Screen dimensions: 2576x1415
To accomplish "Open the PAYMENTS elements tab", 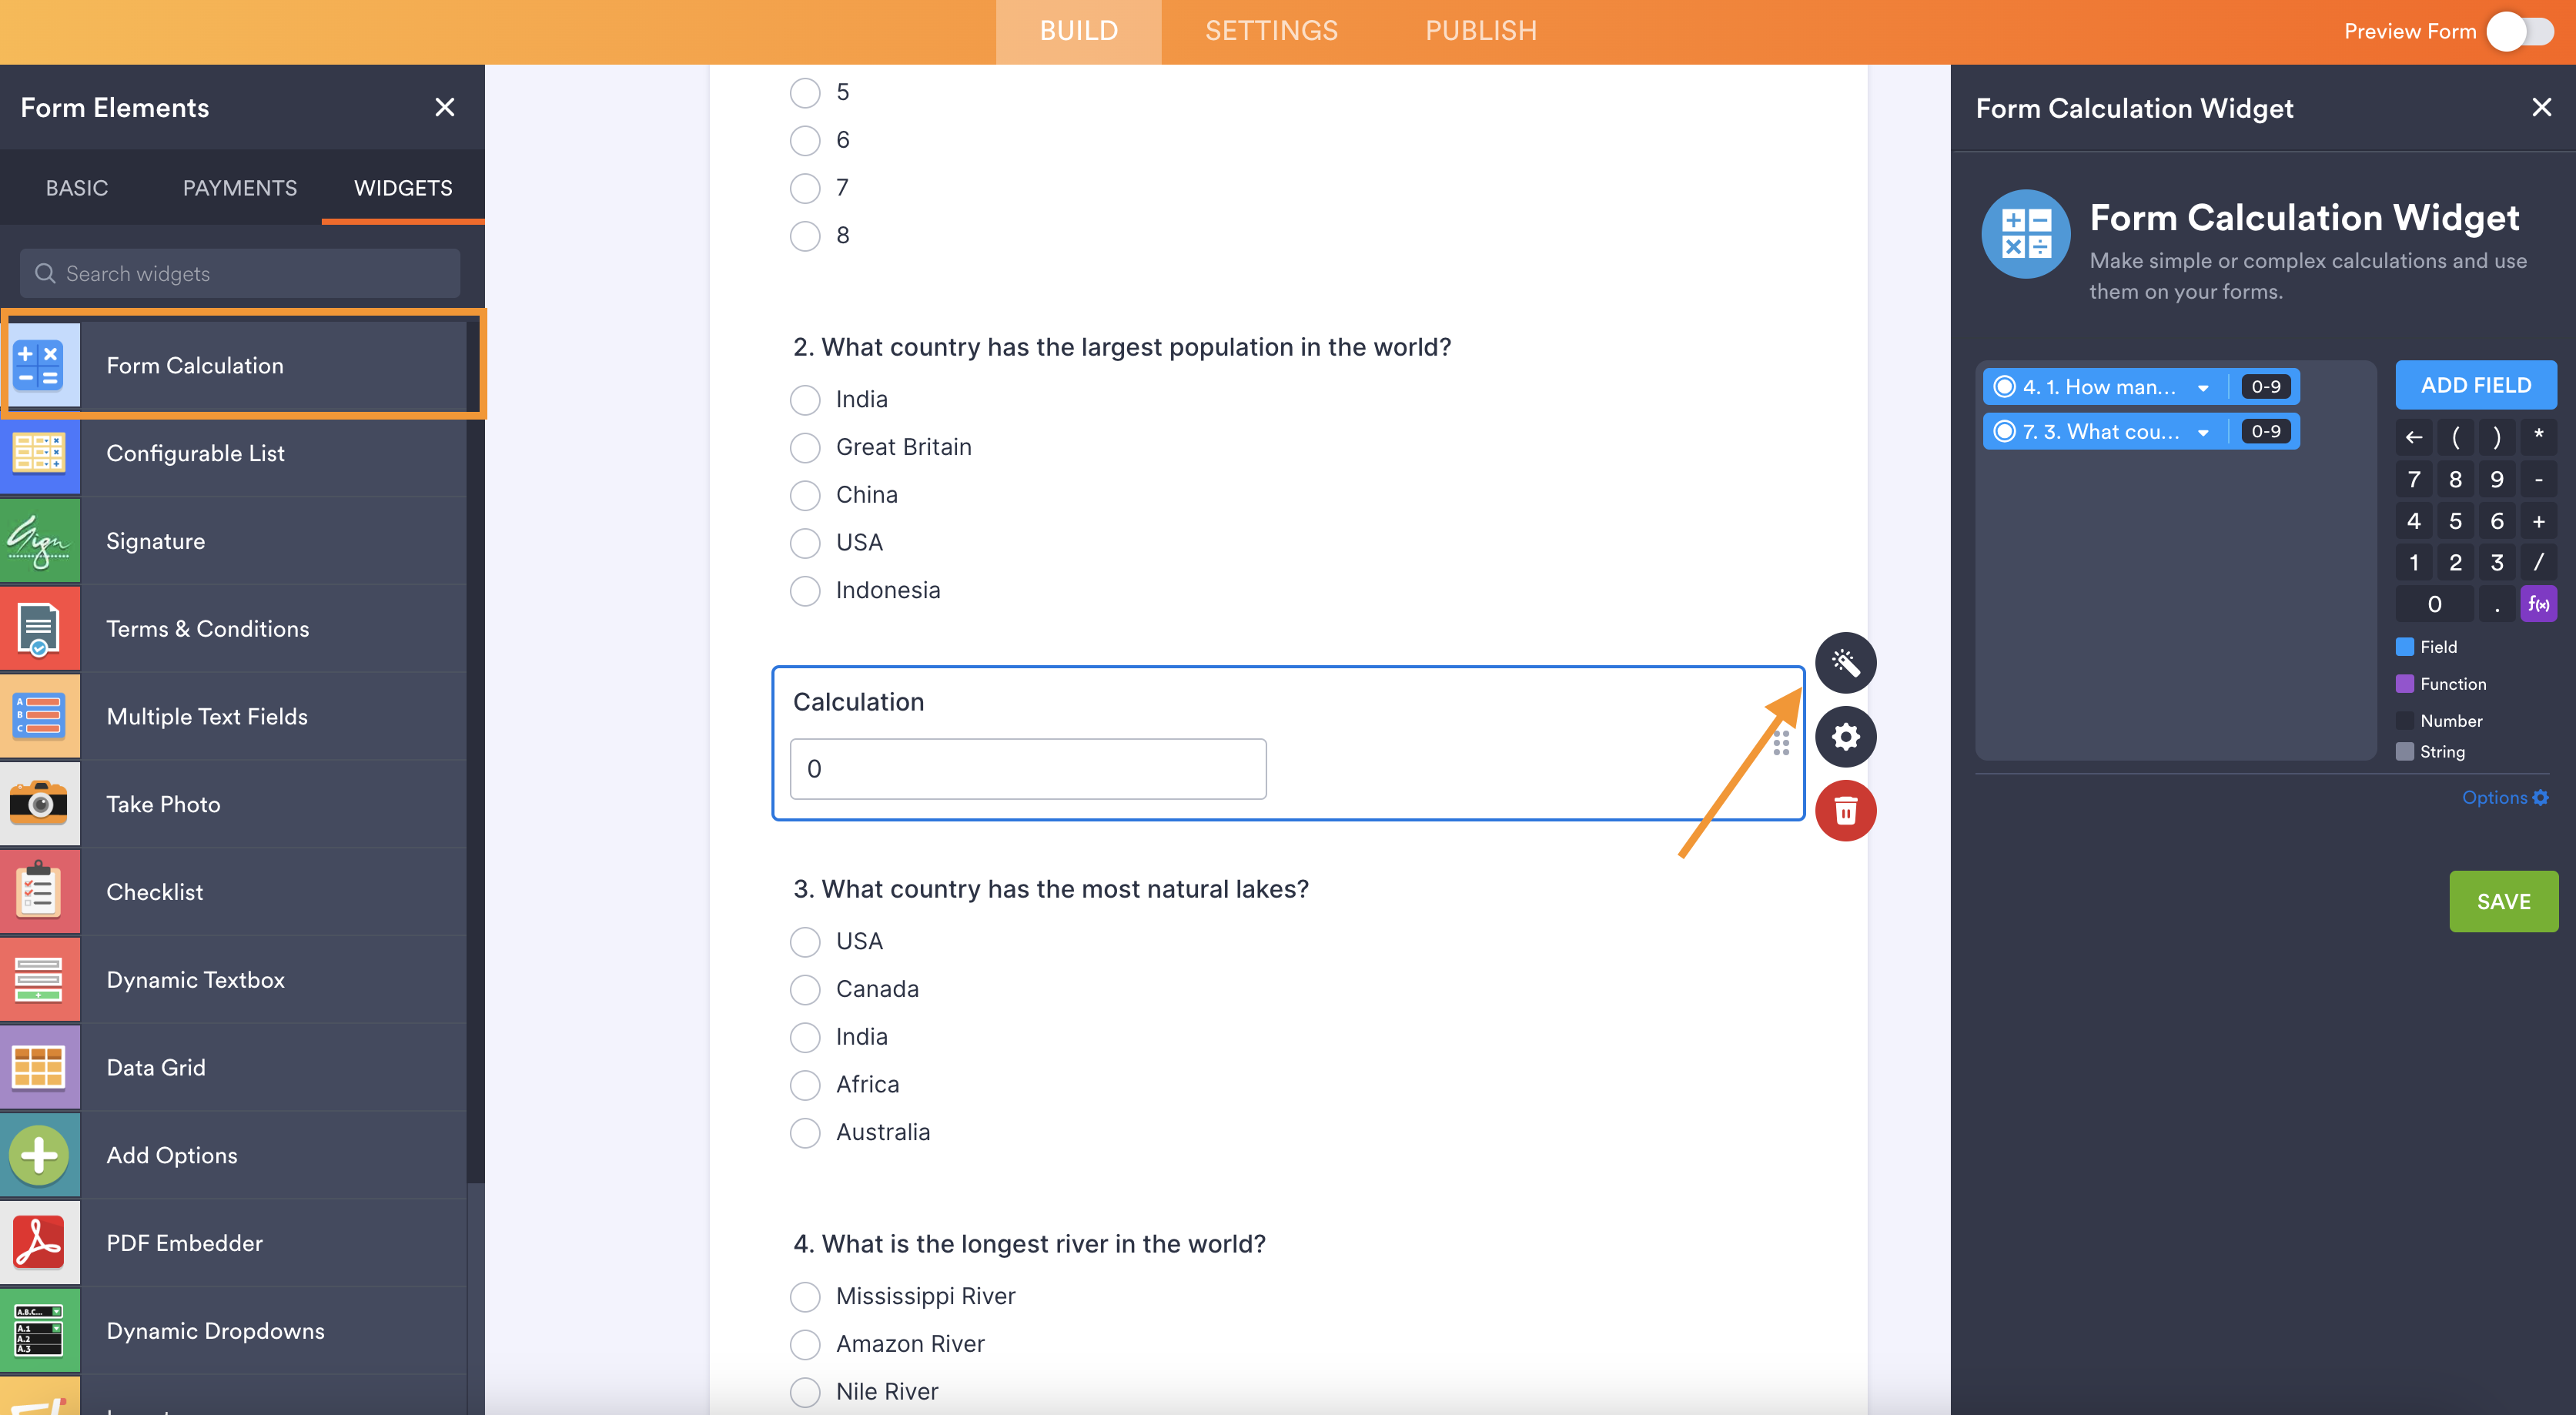I will coord(240,188).
